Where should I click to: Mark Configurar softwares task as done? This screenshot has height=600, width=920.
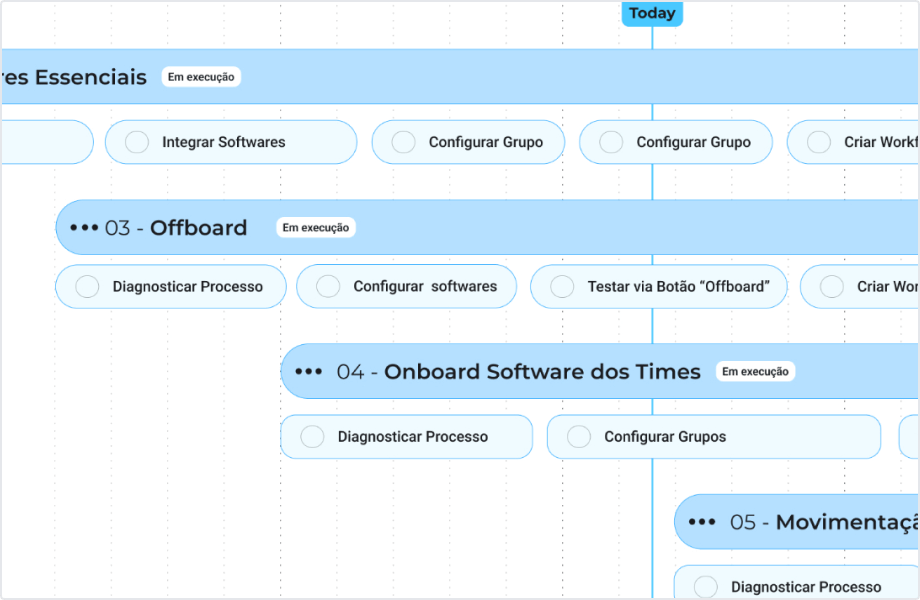tap(328, 286)
